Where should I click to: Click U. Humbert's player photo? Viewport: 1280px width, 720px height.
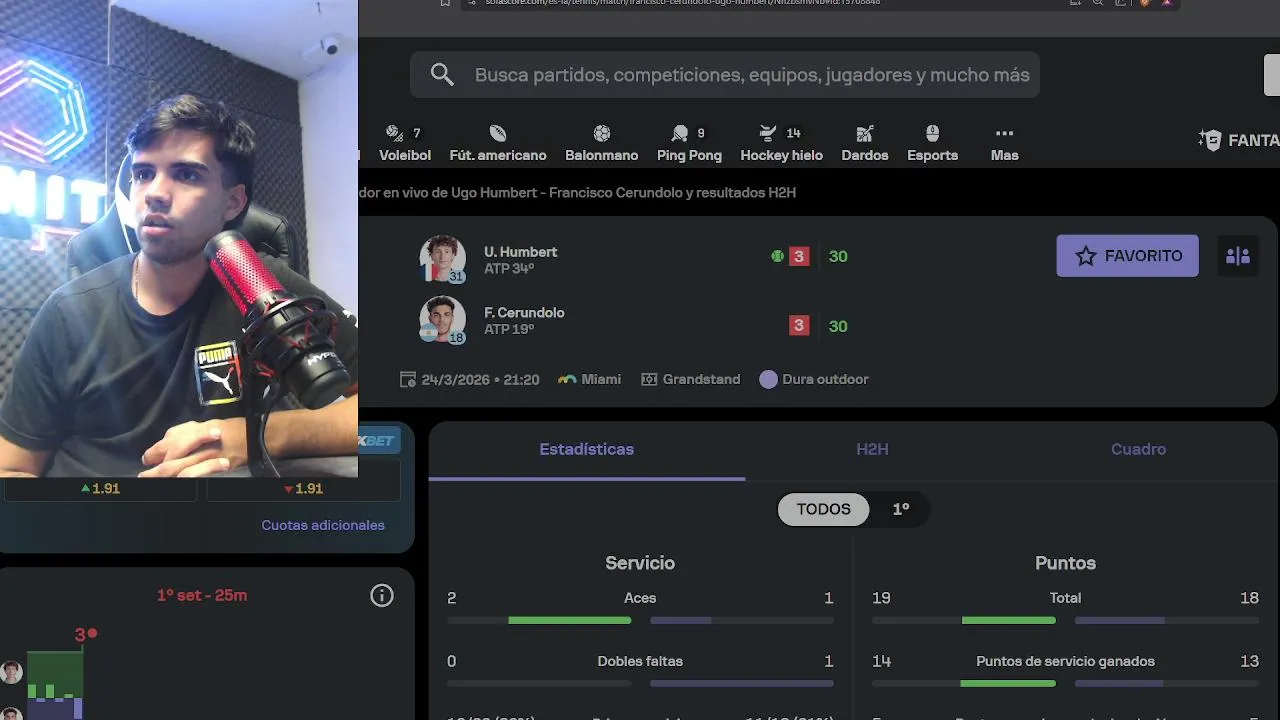click(442, 259)
